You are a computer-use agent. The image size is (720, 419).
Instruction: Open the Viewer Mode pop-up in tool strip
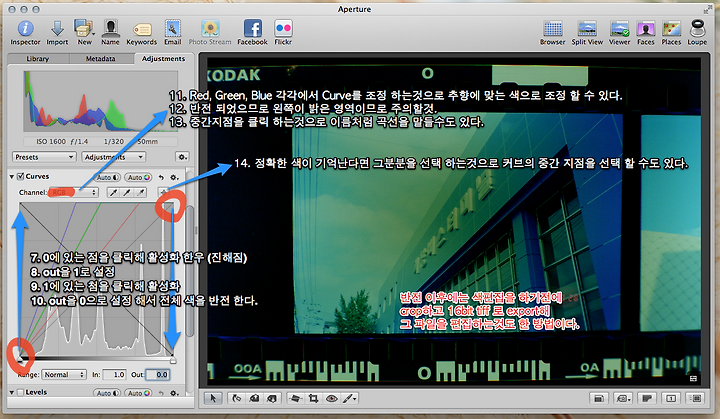623,398
